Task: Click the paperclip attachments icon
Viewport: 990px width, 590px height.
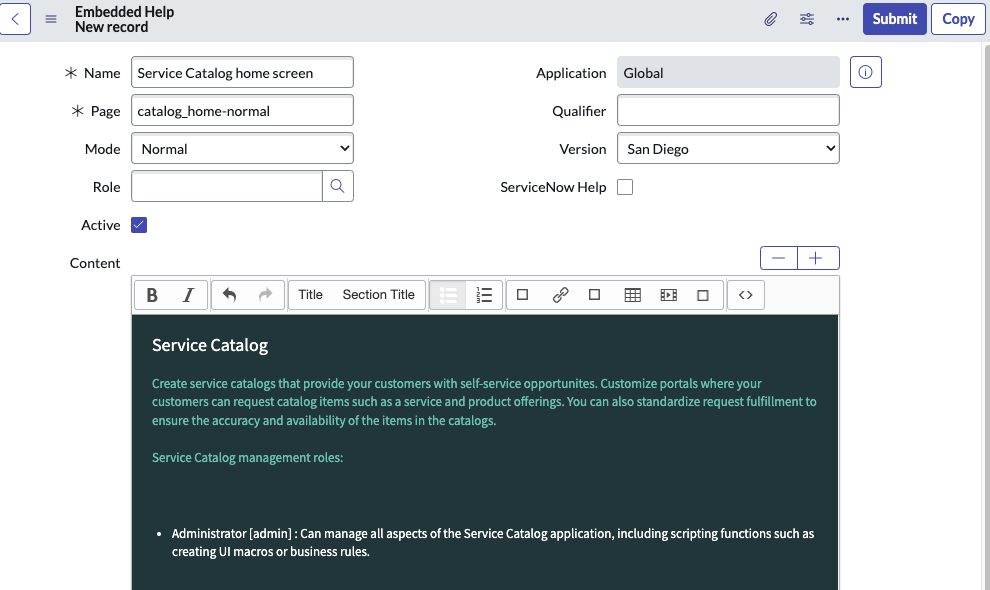Action: tap(770, 19)
